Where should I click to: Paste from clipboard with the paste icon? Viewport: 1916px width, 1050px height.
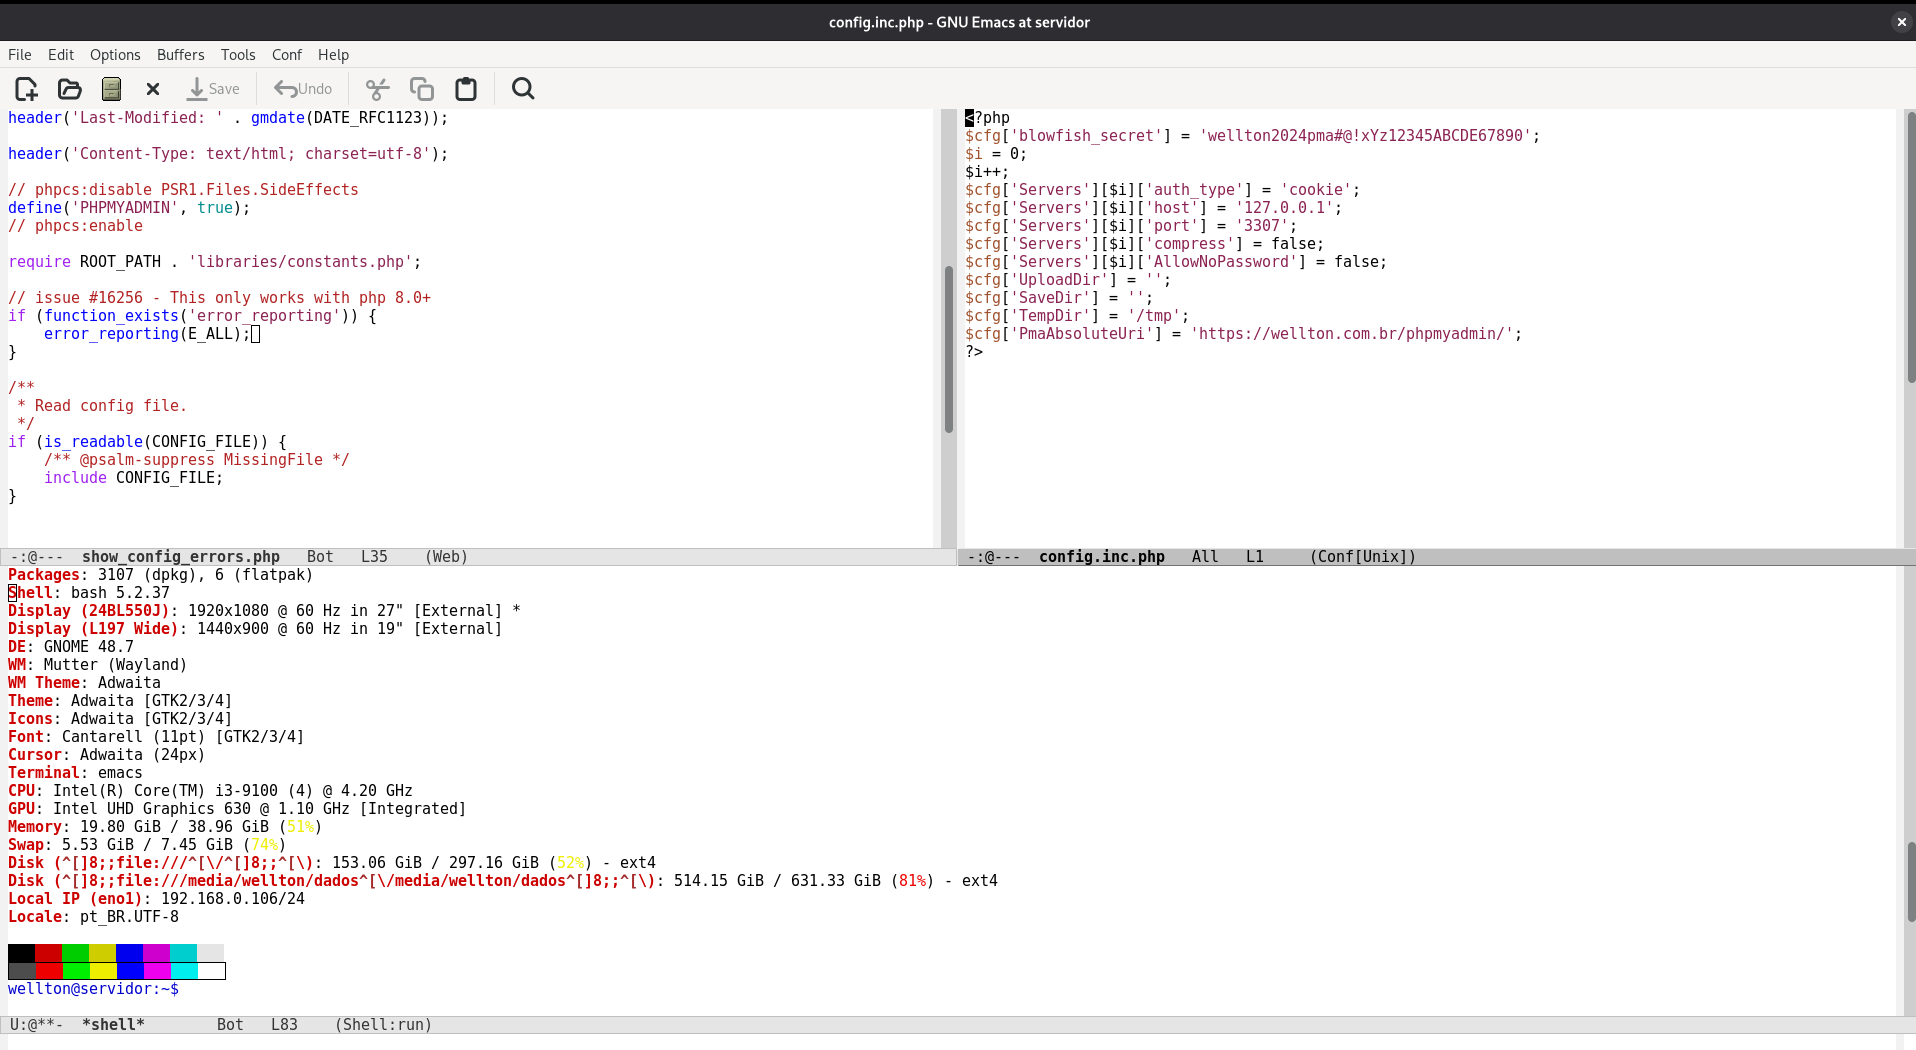[466, 89]
